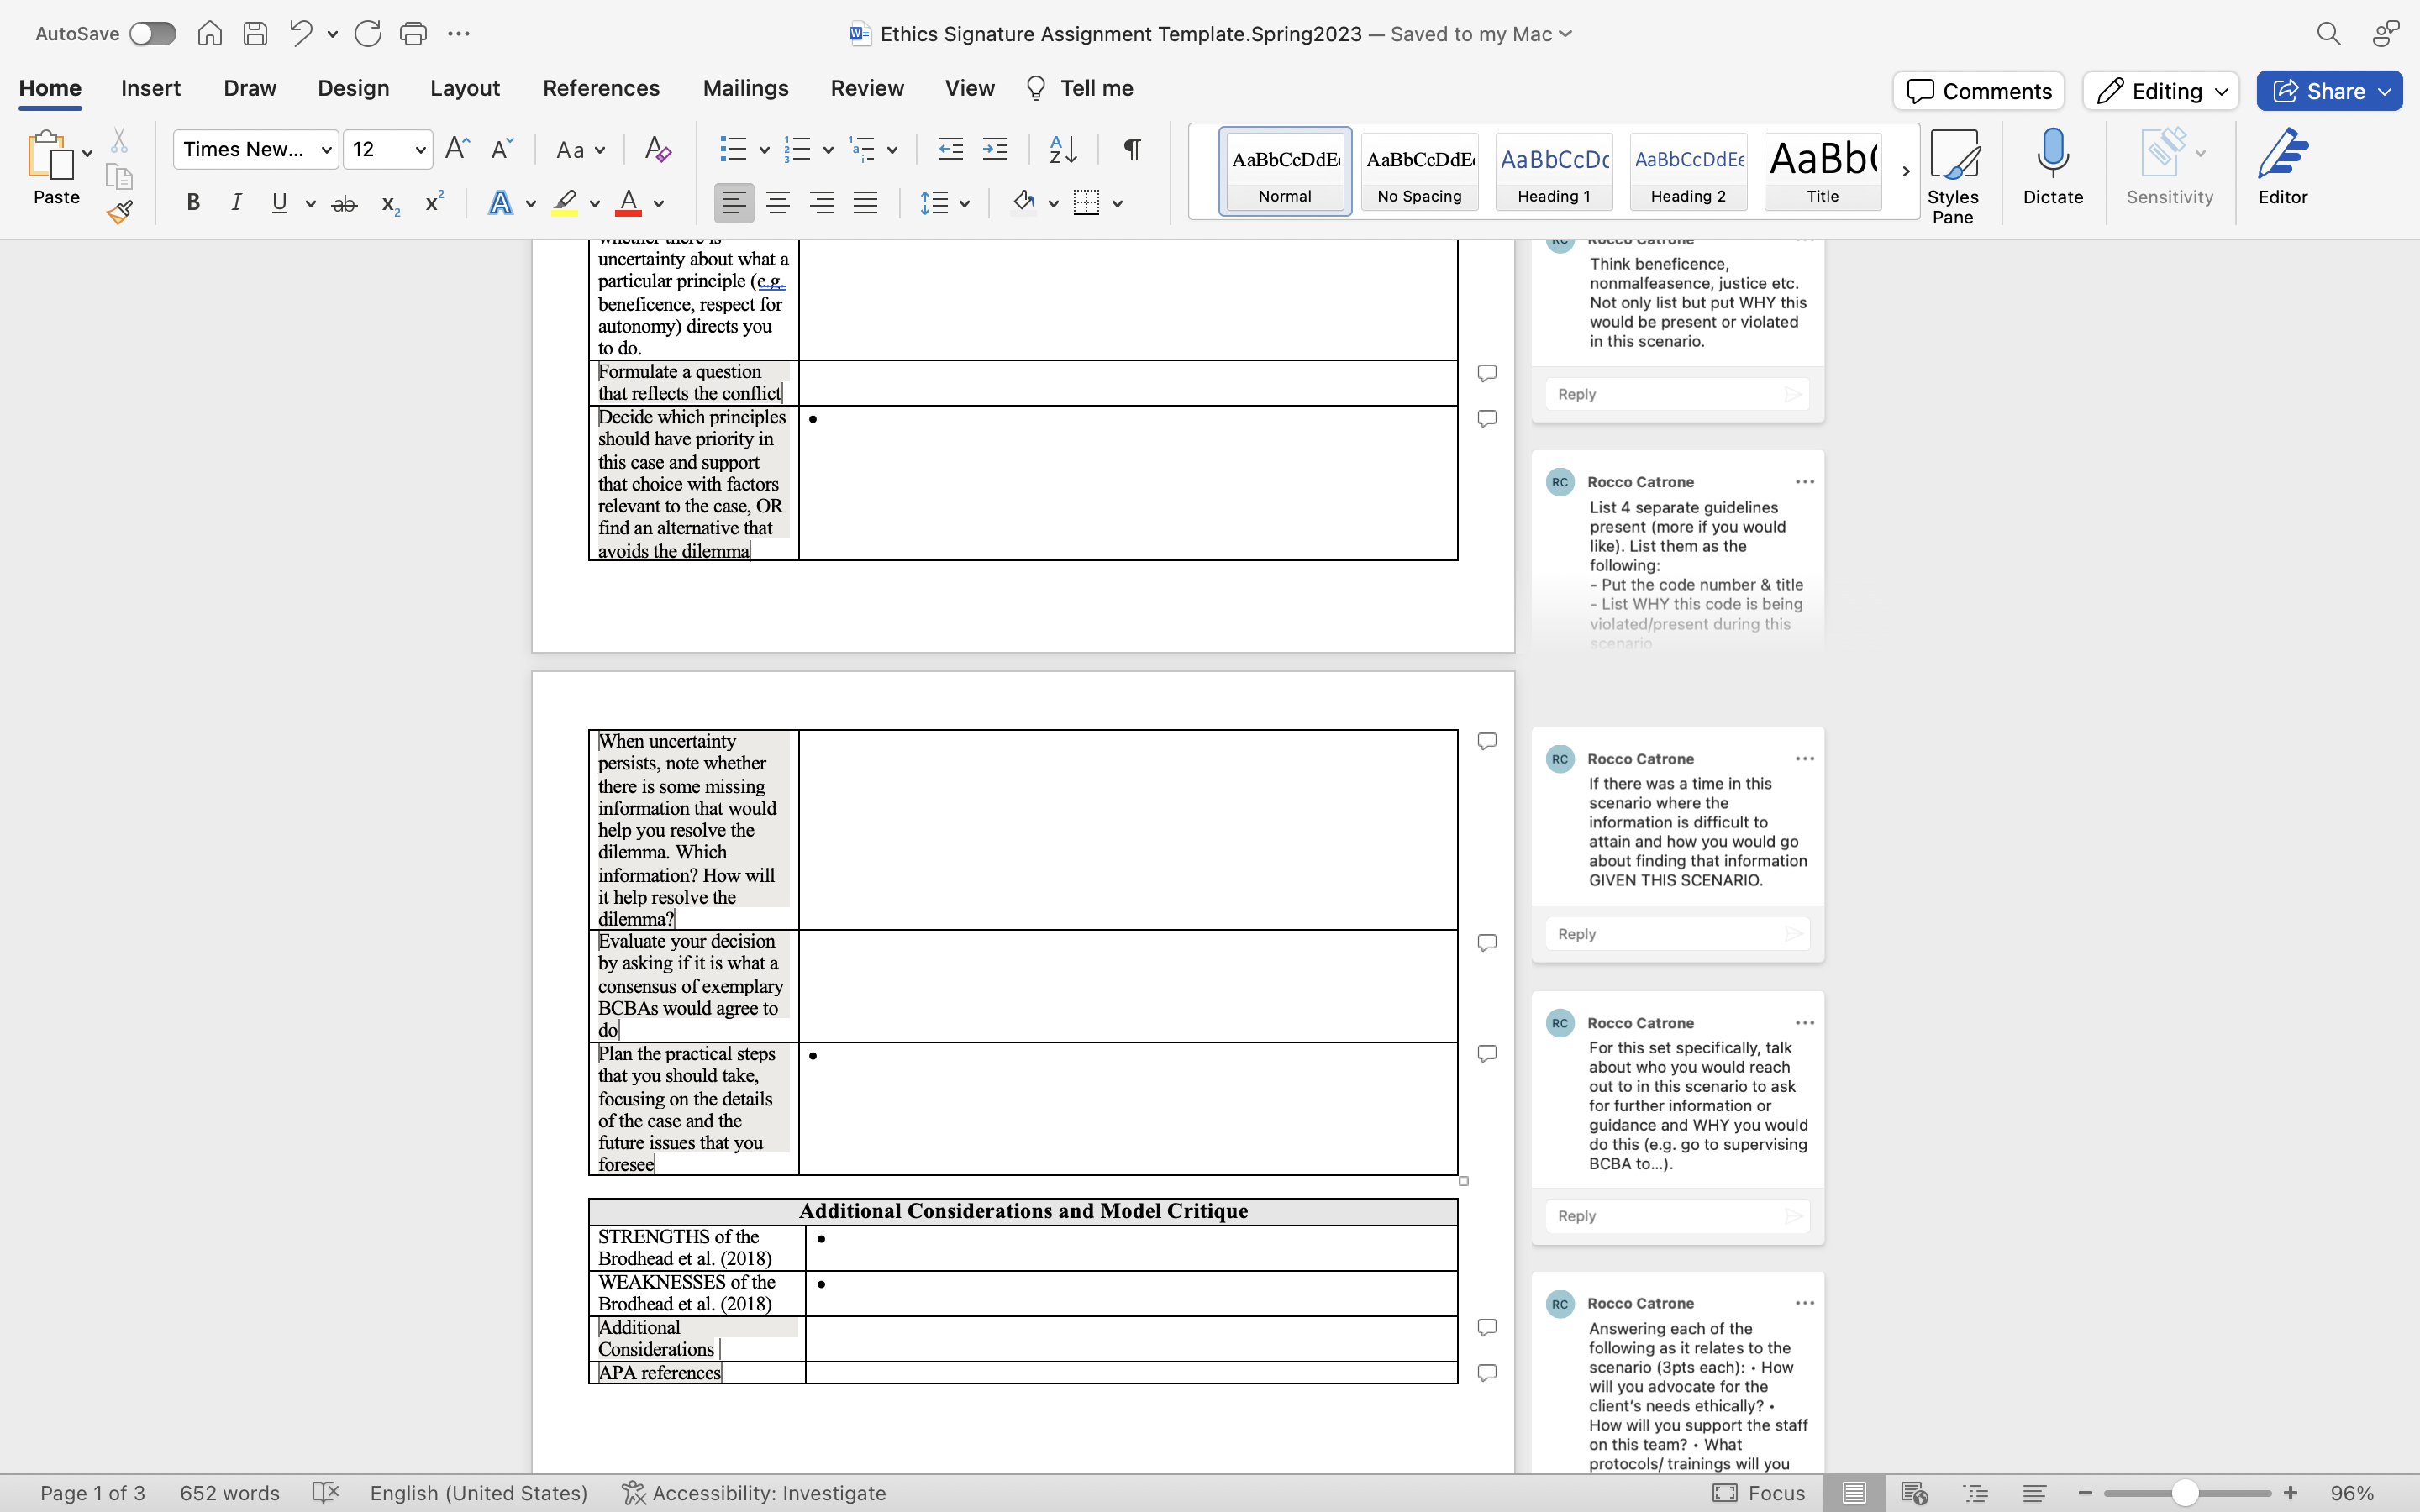Center align the text
2420x1512 pixels.
[777, 203]
